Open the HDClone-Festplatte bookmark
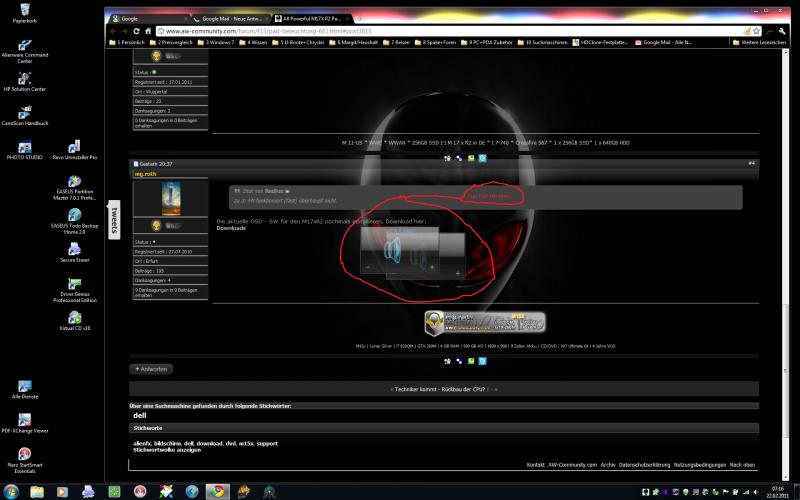Screen dimensions: 800x500 coord(600,42)
